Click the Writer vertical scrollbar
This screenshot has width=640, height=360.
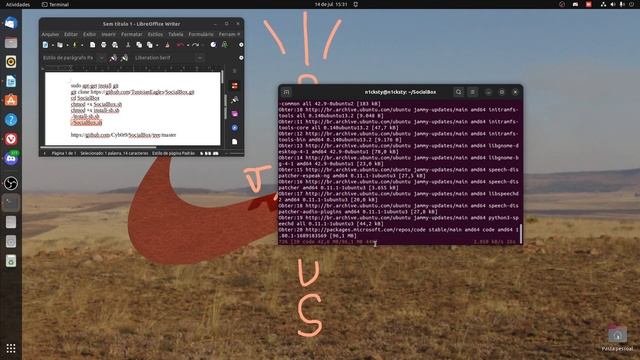[222, 78]
